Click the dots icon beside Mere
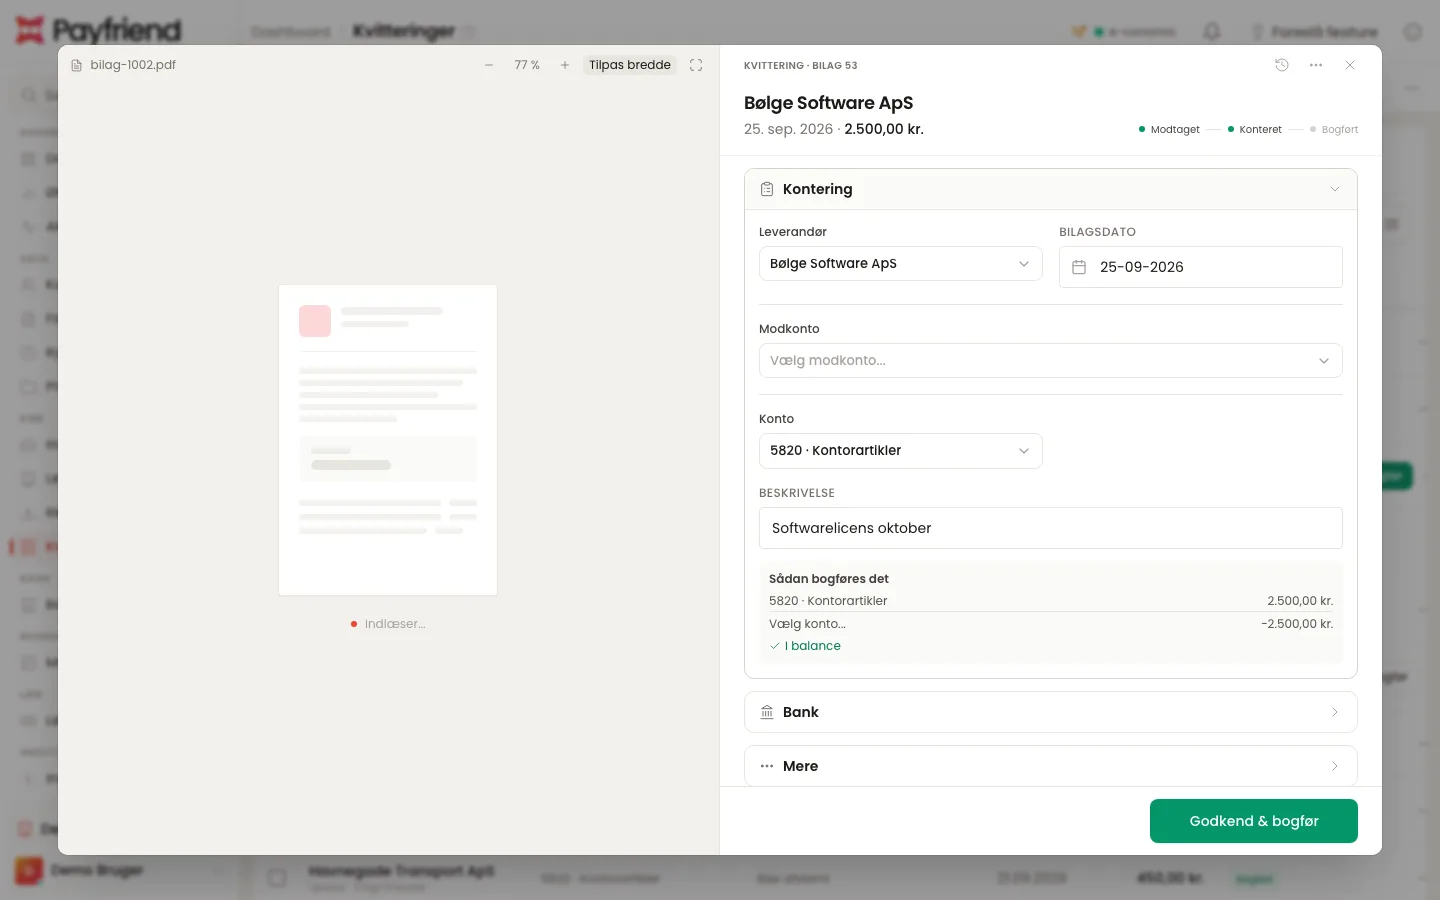Image resolution: width=1440 pixels, height=900 pixels. click(x=767, y=766)
